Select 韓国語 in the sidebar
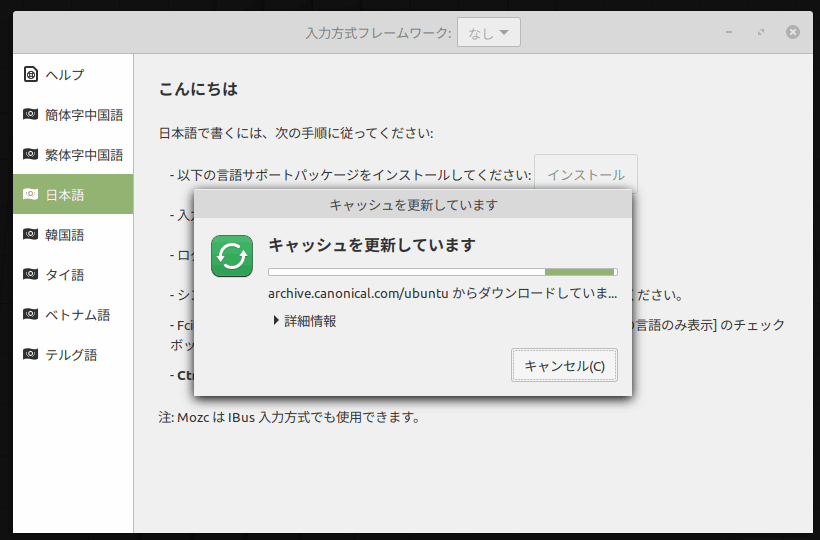820x540 pixels. [73, 234]
